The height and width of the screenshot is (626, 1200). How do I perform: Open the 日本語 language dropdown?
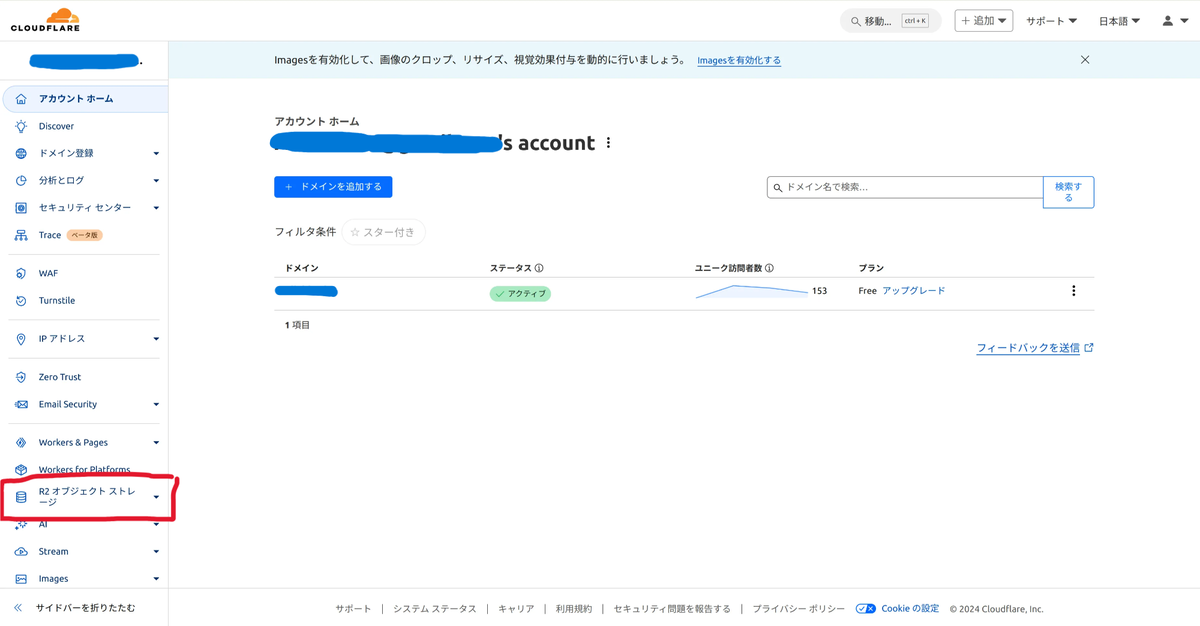1119,21
